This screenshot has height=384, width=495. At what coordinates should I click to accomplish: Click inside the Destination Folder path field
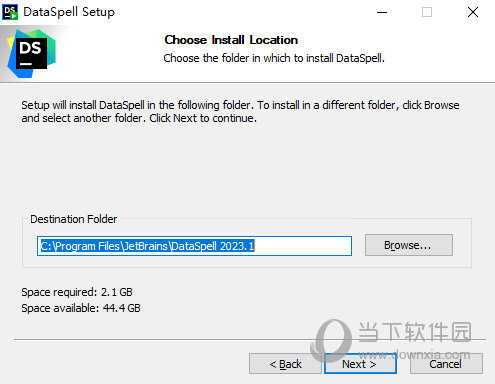tap(194, 246)
